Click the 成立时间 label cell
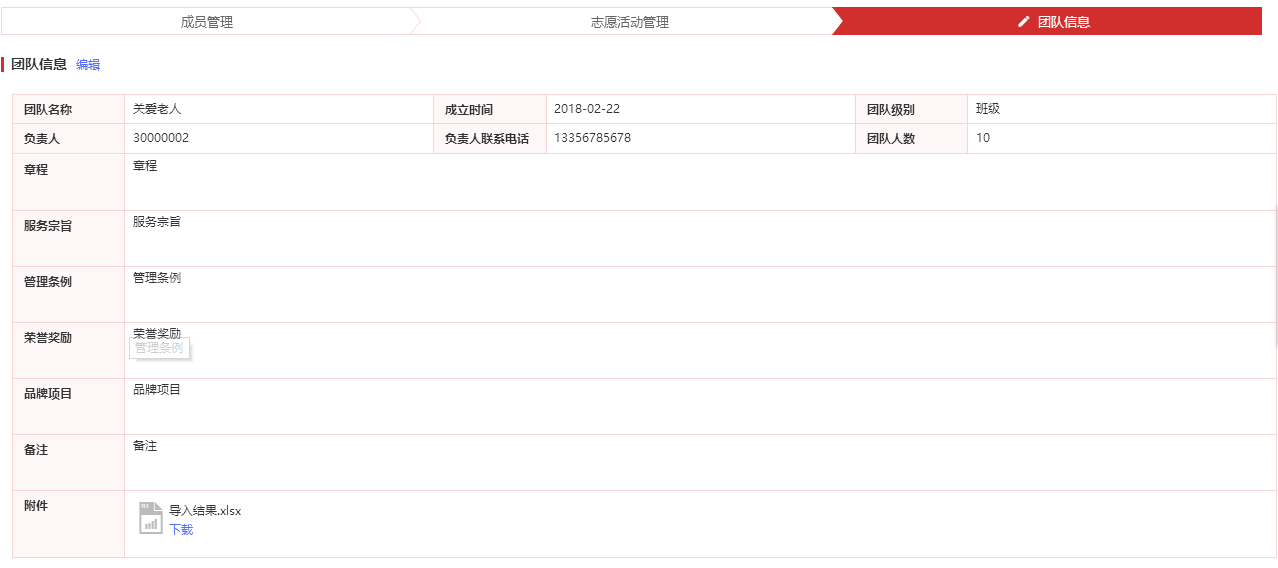1278x568 pixels. click(x=490, y=109)
